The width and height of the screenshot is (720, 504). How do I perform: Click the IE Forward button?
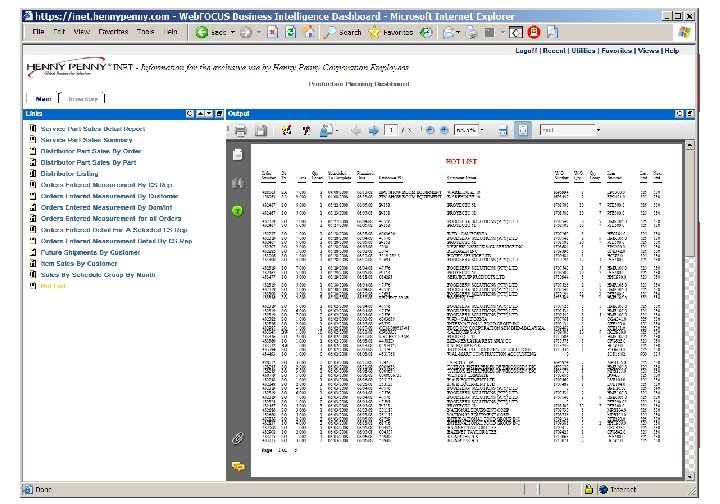pos(247,32)
